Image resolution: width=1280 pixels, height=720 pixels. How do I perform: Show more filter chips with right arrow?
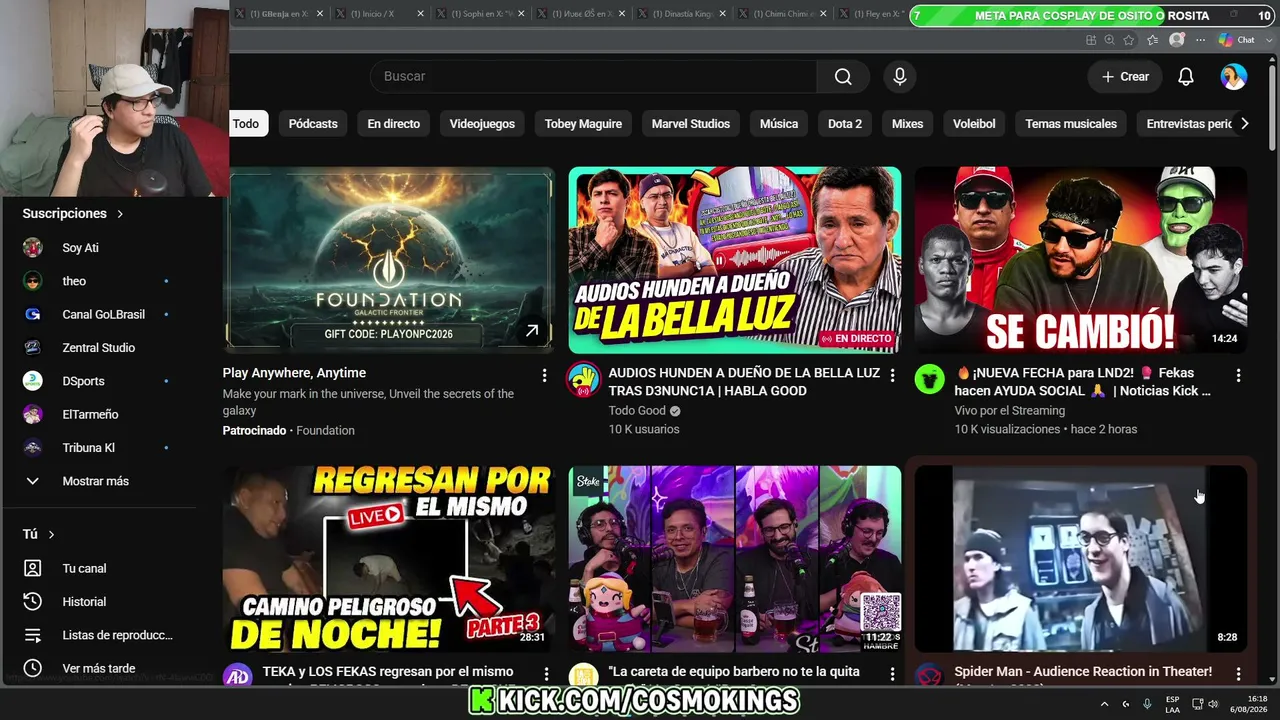[1244, 124]
